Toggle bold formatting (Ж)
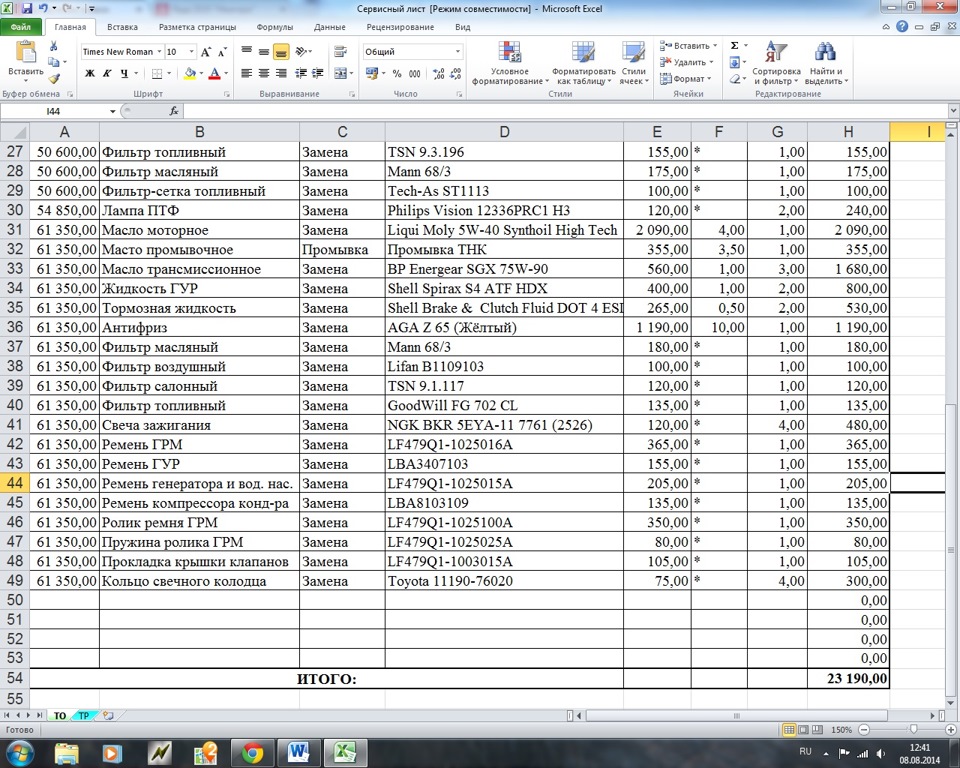This screenshot has width=960, height=768. [x=89, y=73]
